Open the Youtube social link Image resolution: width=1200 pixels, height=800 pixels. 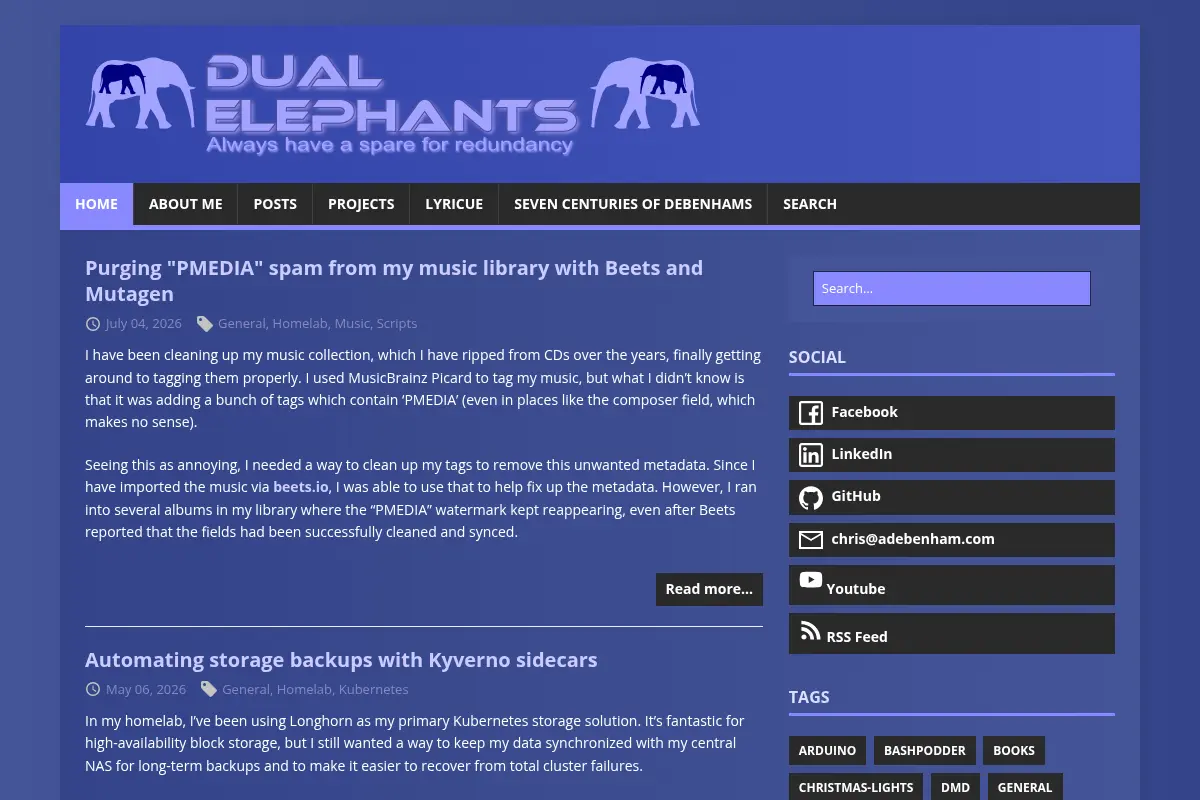(952, 585)
